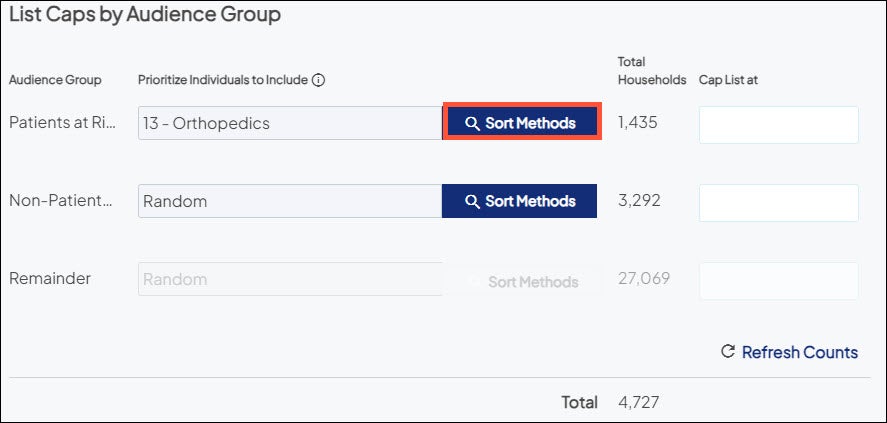The image size is (887, 423).
Task: Click the 1,435 households count
Action: (x=638, y=123)
